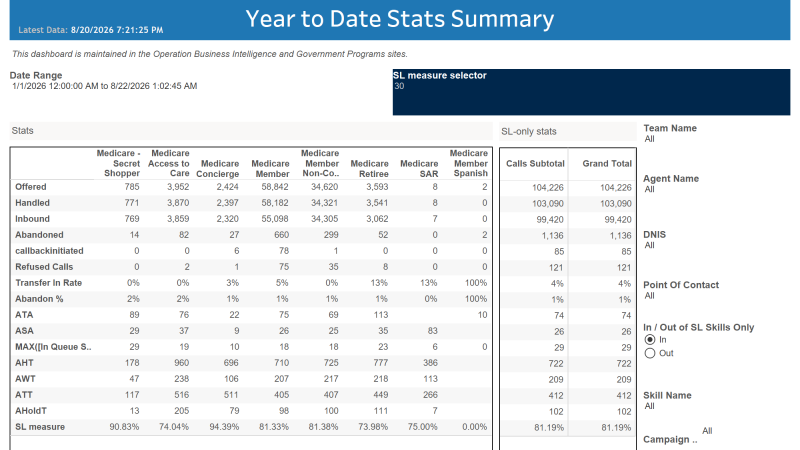Click SL measure value 73.98%
Image resolution: width=800 pixels, height=450 pixels.
(373, 427)
